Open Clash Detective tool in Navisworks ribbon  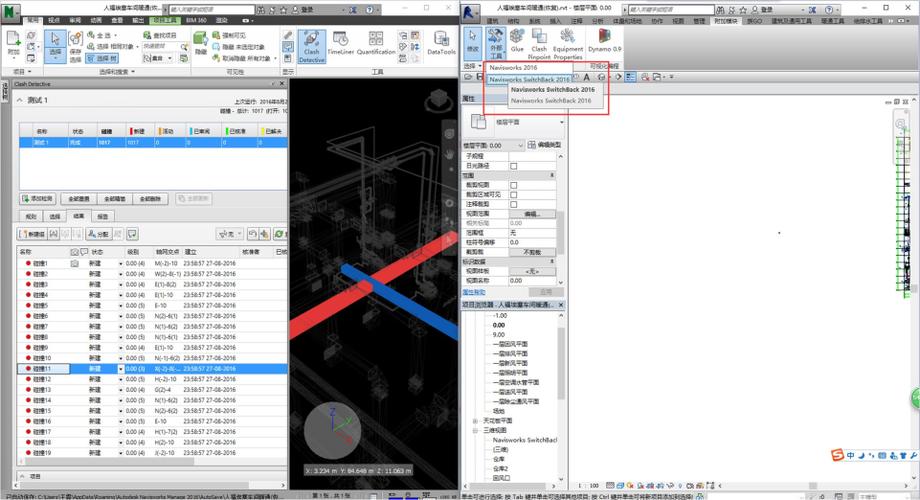312,46
